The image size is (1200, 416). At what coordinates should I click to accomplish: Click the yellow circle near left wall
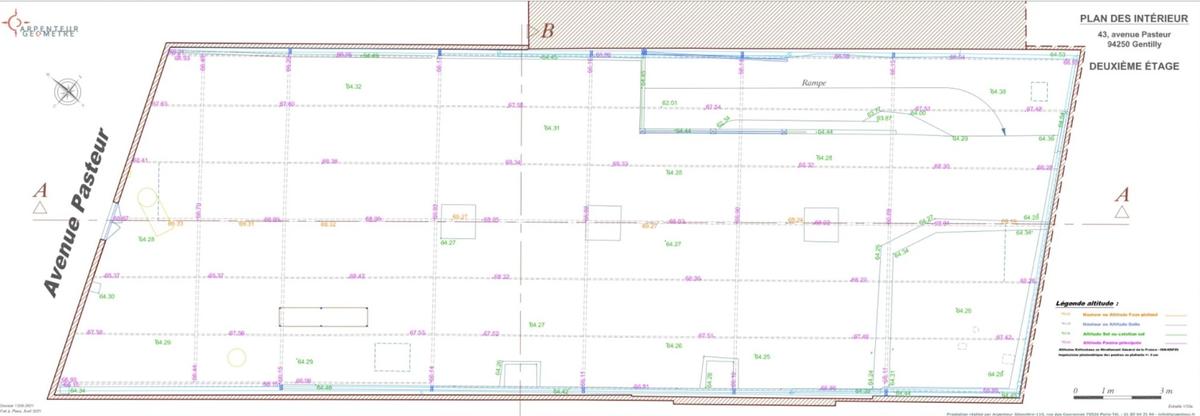148,198
